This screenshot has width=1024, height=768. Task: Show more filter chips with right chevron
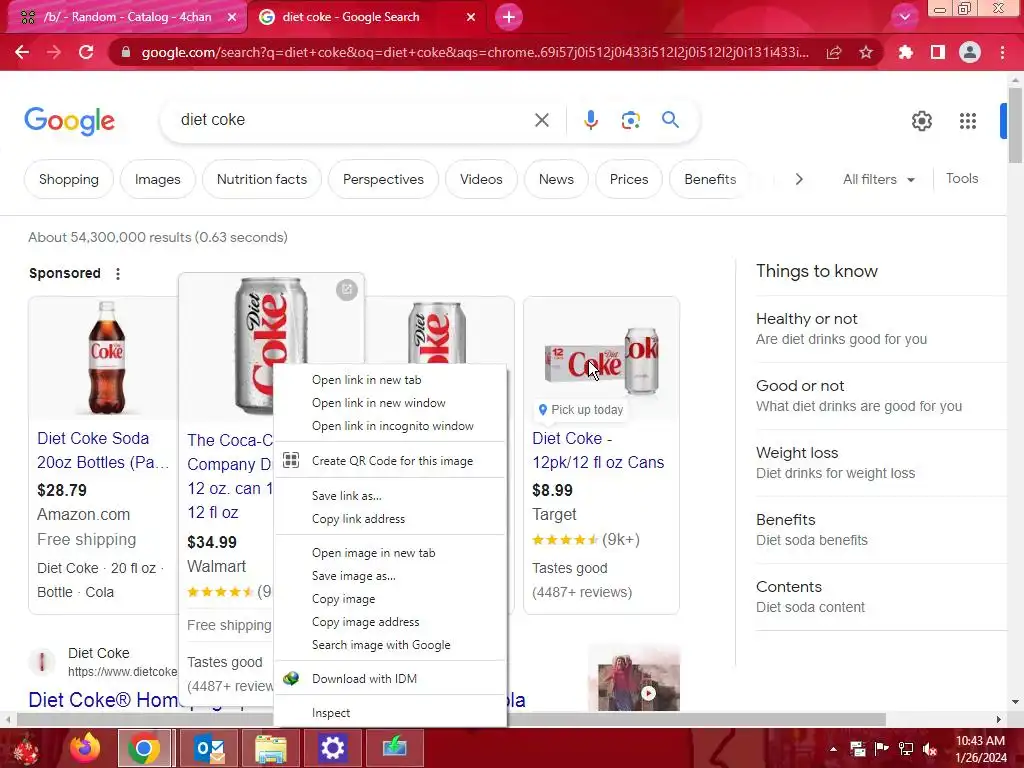click(x=799, y=179)
